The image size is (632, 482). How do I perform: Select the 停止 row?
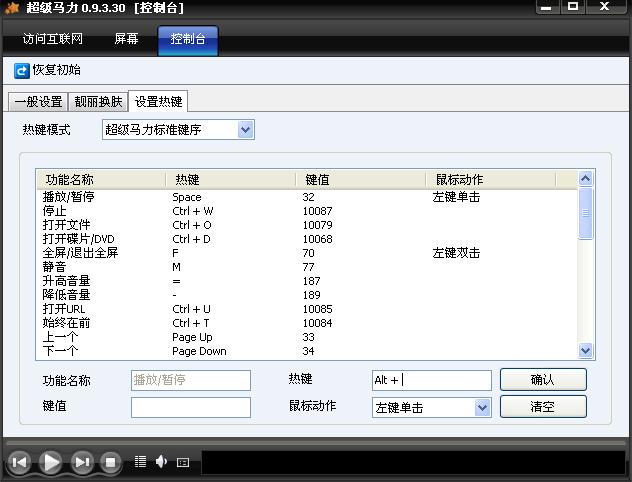click(x=306, y=211)
